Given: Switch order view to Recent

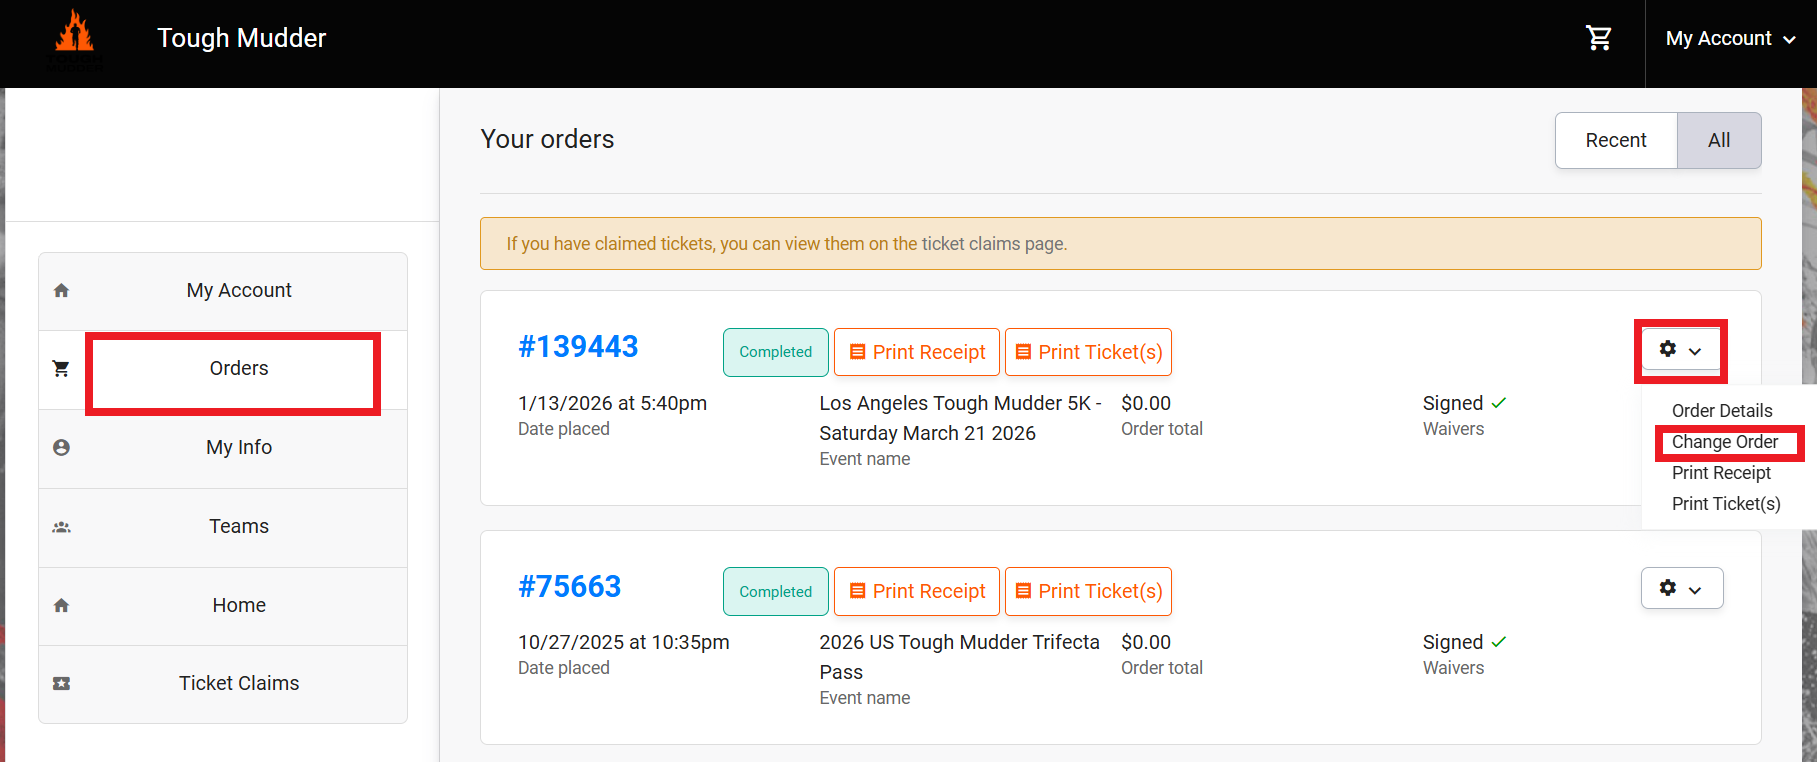Looking at the screenshot, I should click(x=1616, y=140).
